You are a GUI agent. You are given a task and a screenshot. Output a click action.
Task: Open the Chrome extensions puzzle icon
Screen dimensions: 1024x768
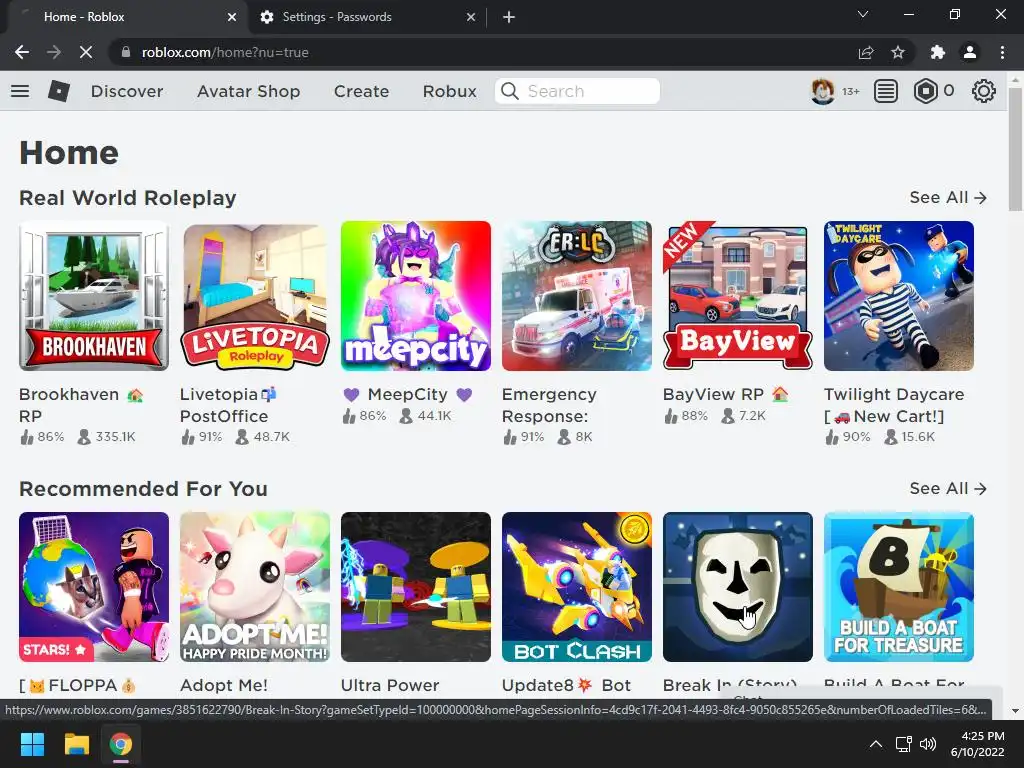938,52
